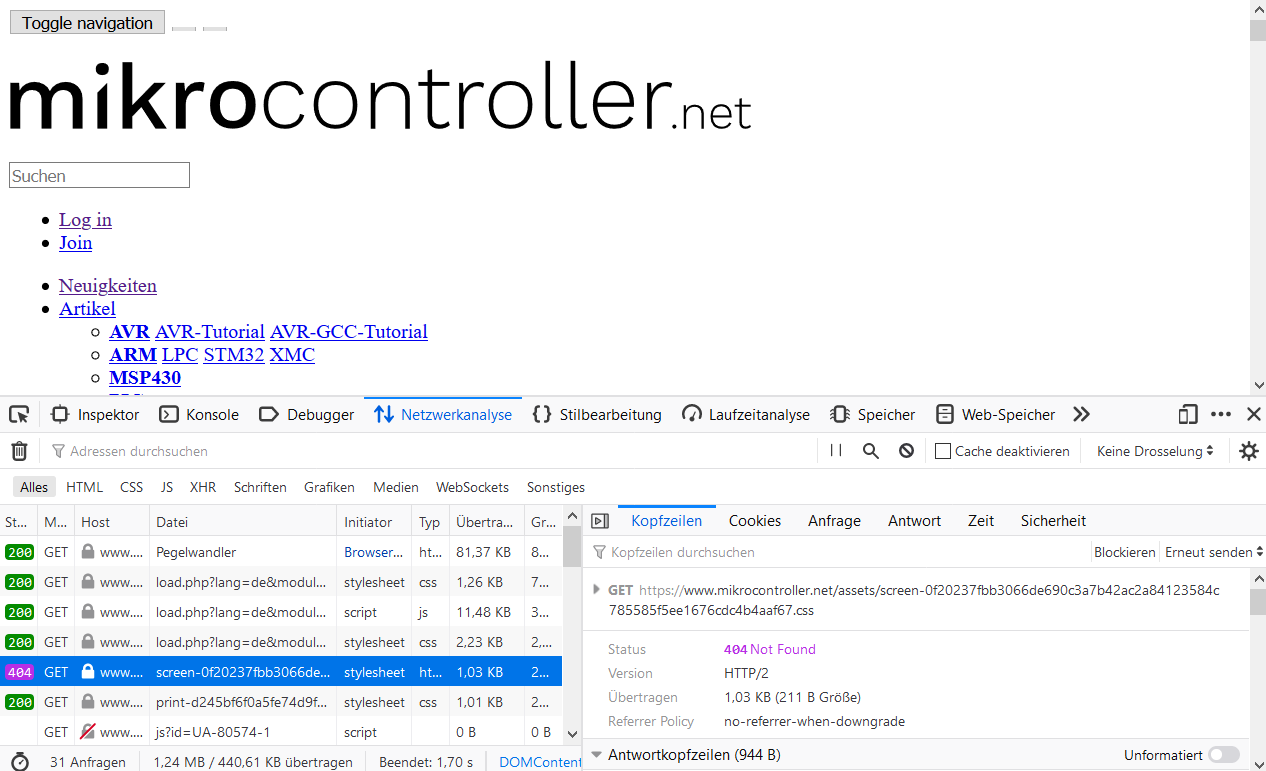Open request blocking icon

pos(906,451)
